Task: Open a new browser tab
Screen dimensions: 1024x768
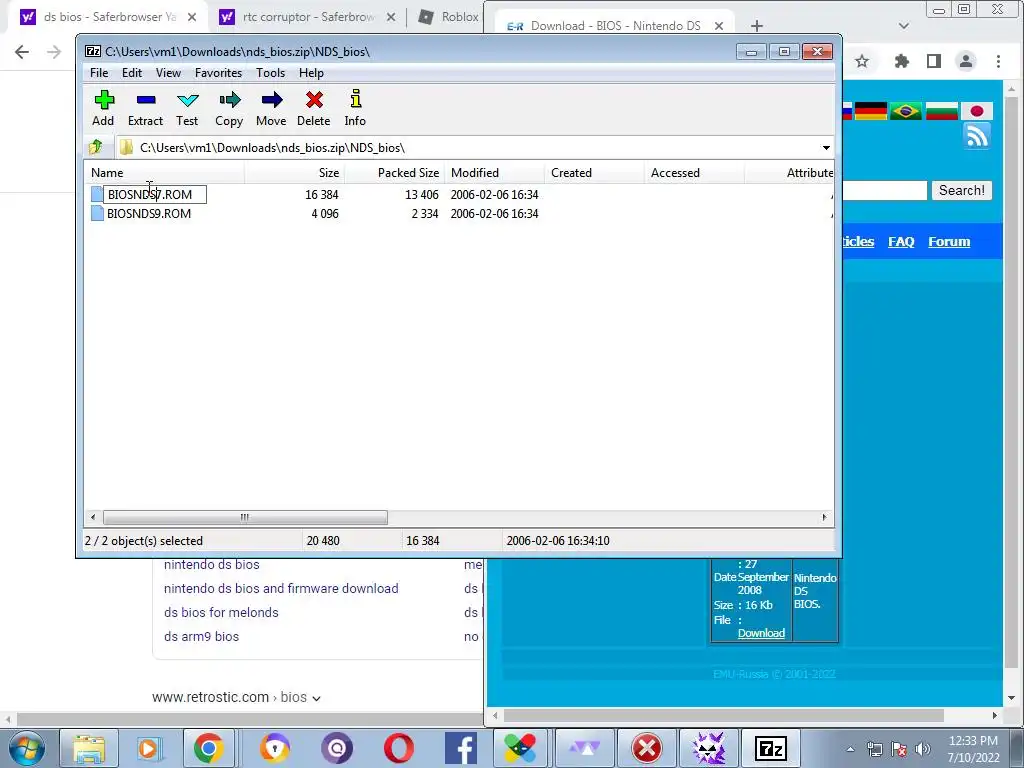Action: pos(756,26)
